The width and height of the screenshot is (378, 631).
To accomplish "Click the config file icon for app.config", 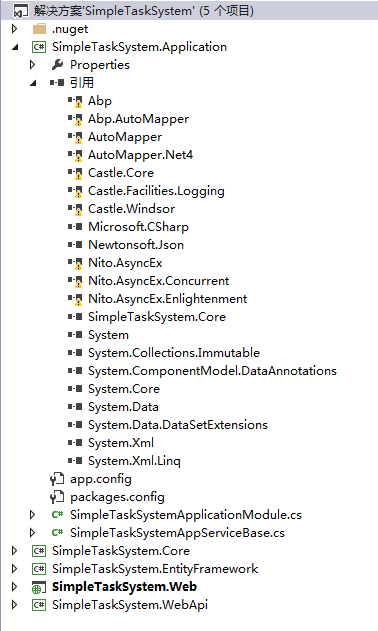I will [x=57, y=479].
